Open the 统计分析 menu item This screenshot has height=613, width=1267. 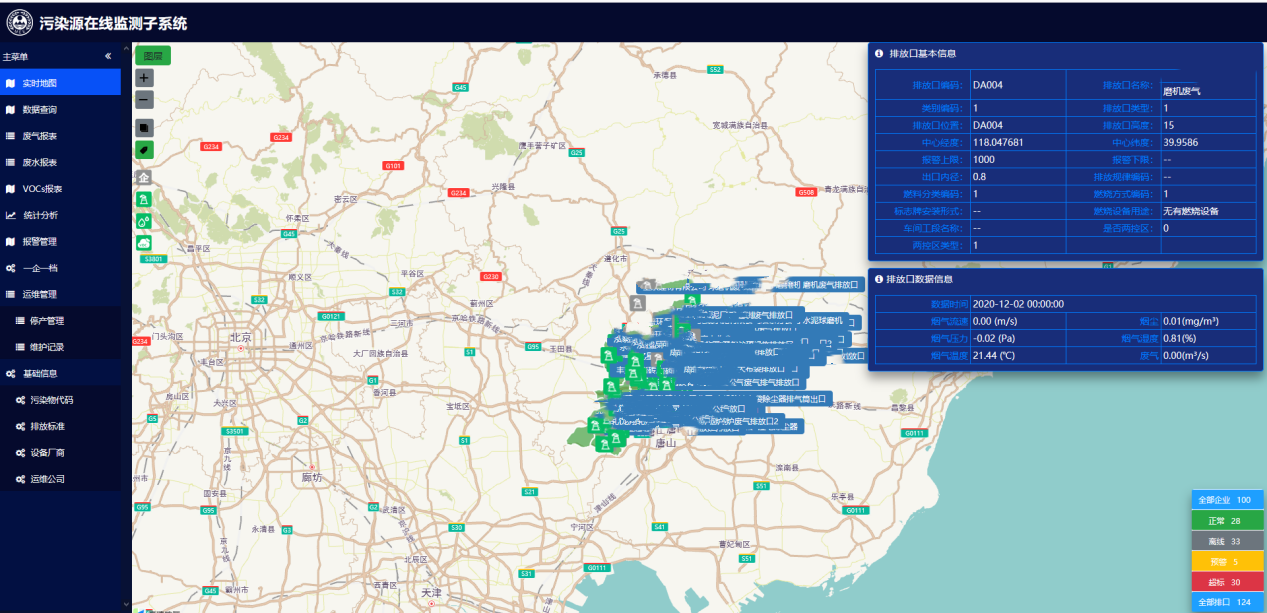pyautogui.click(x=60, y=215)
